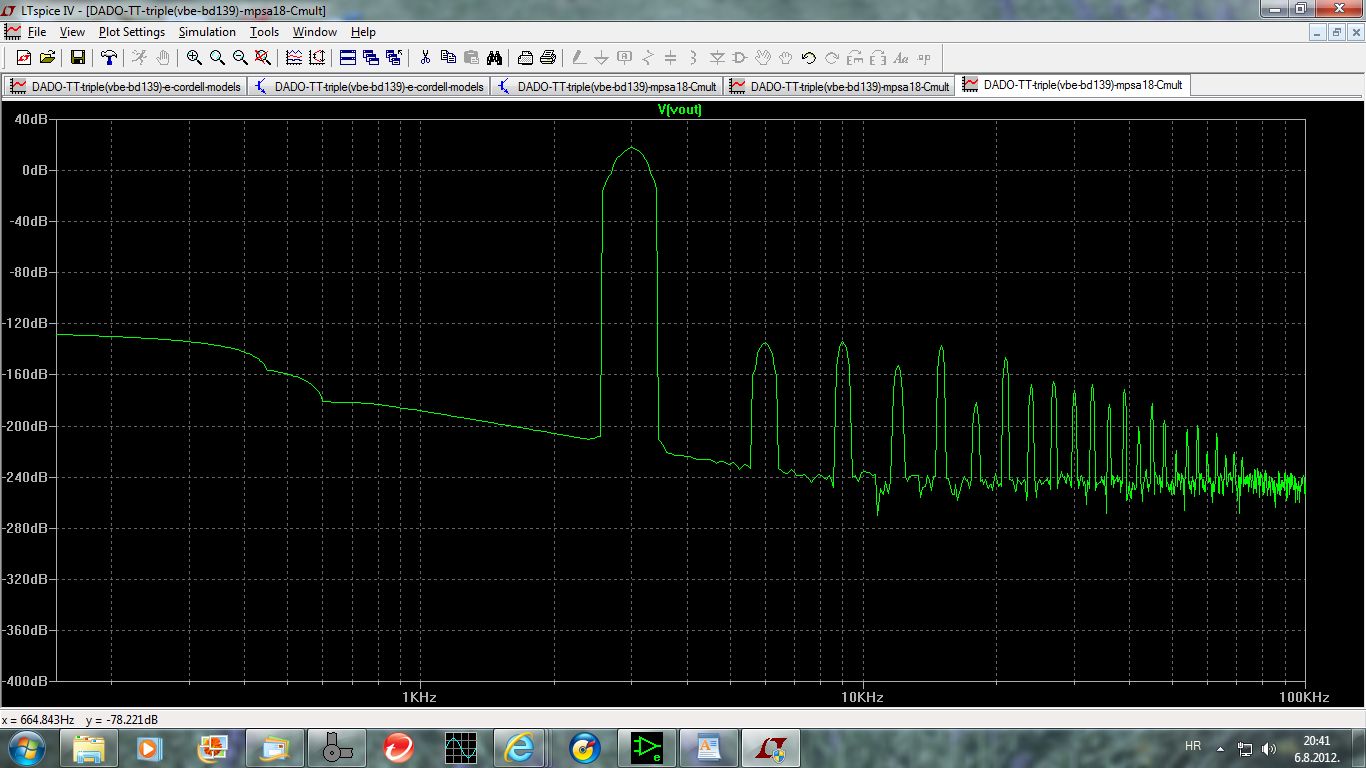1366x768 pixels.
Task: Click the Cut scissors icon
Action: click(x=425, y=58)
